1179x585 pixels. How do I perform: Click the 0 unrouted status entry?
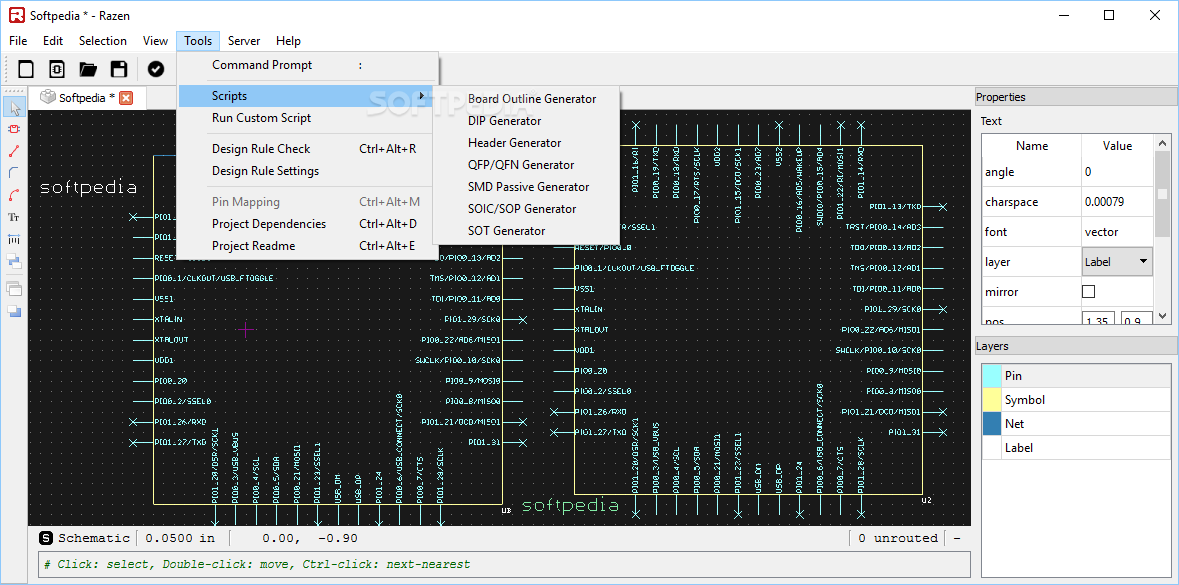pyautogui.click(x=898, y=538)
